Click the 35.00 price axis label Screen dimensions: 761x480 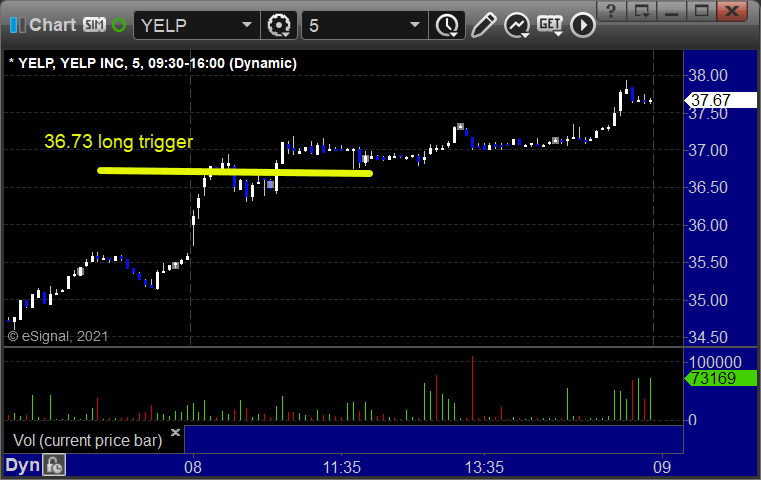click(708, 300)
